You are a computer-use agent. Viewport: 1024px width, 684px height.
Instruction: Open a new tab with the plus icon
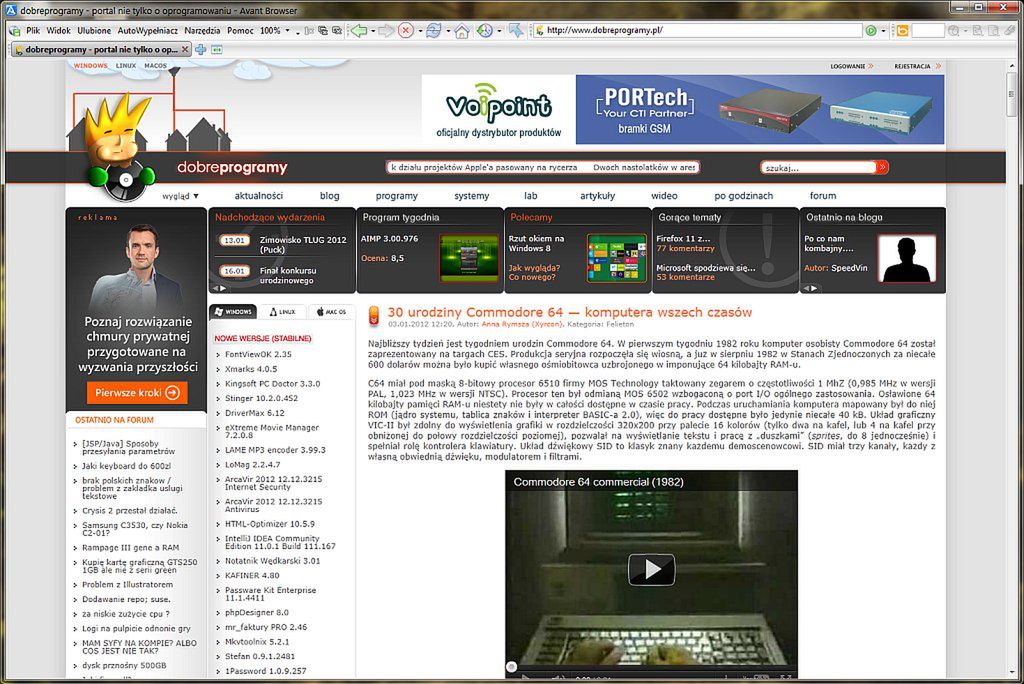pyautogui.click(x=200, y=50)
